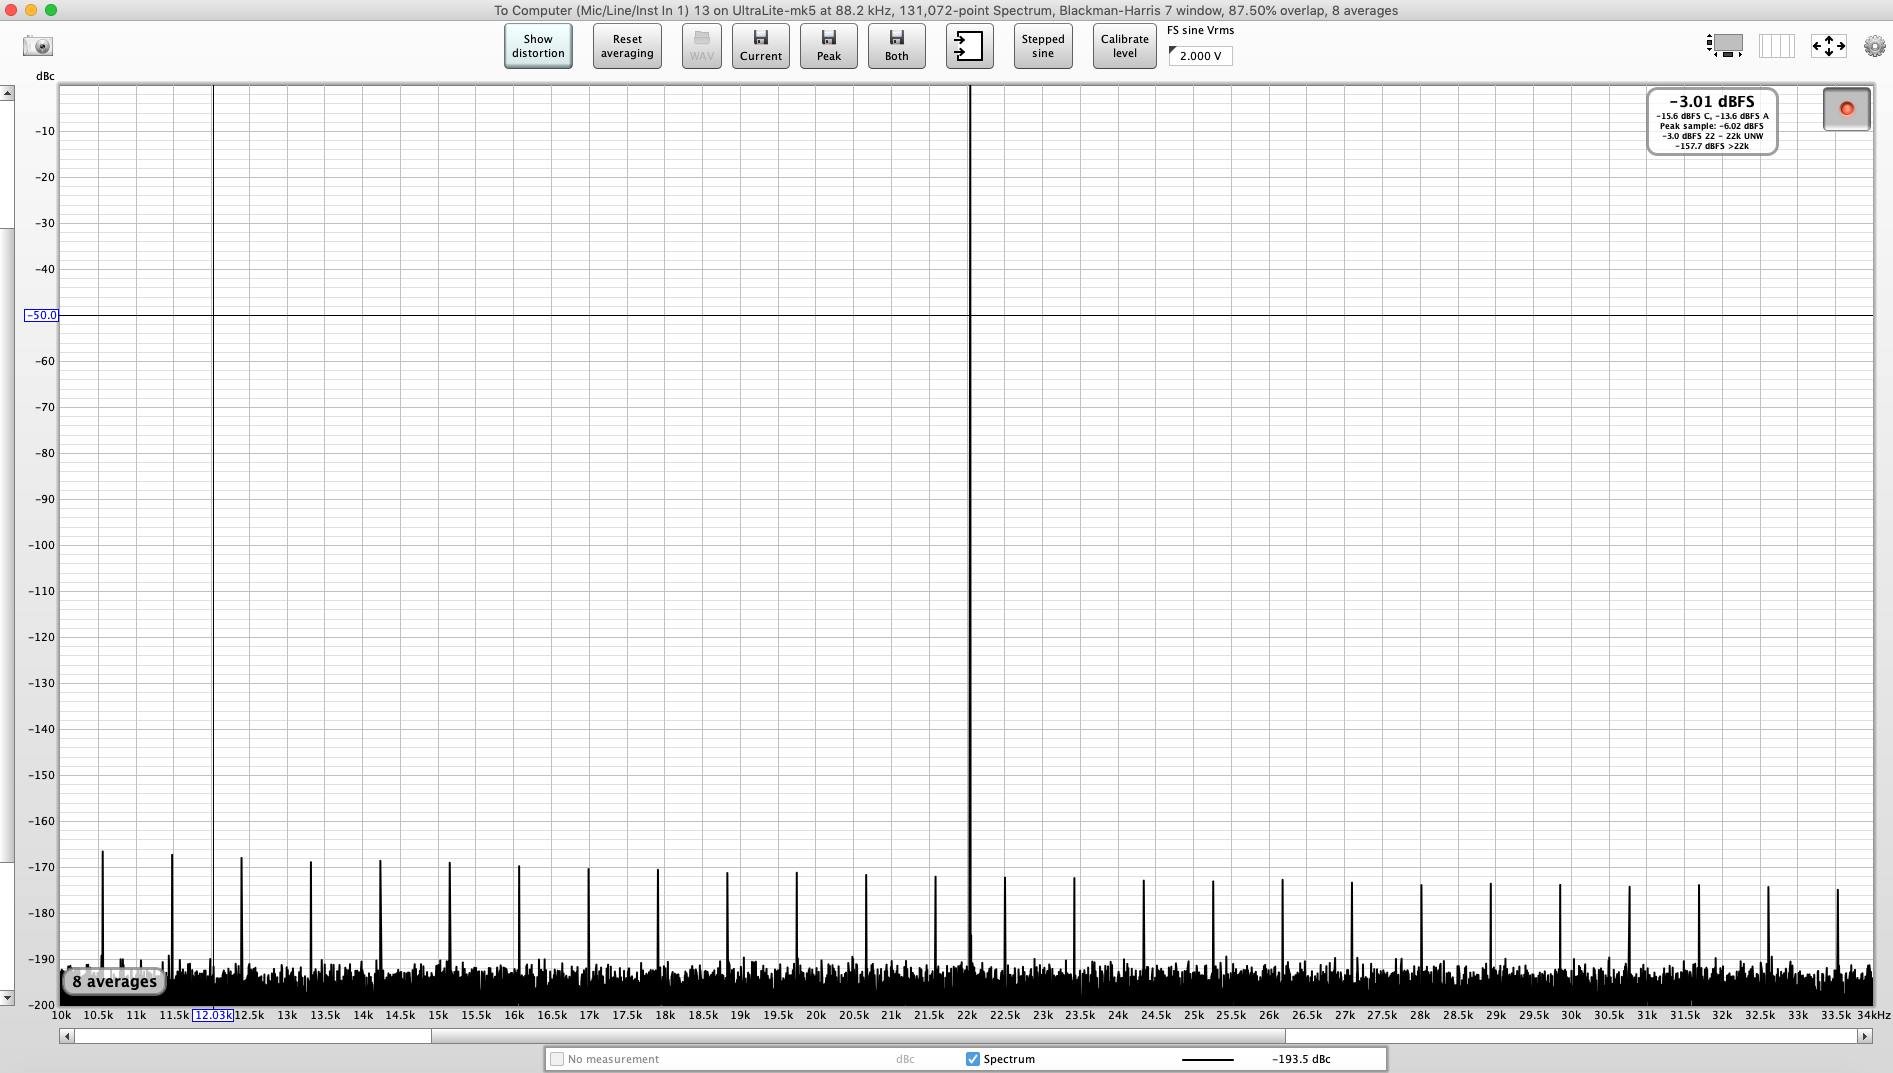Start a Stepped sine measurement
The height and width of the screenshot is (1073, 1893).
(1043, 46)
